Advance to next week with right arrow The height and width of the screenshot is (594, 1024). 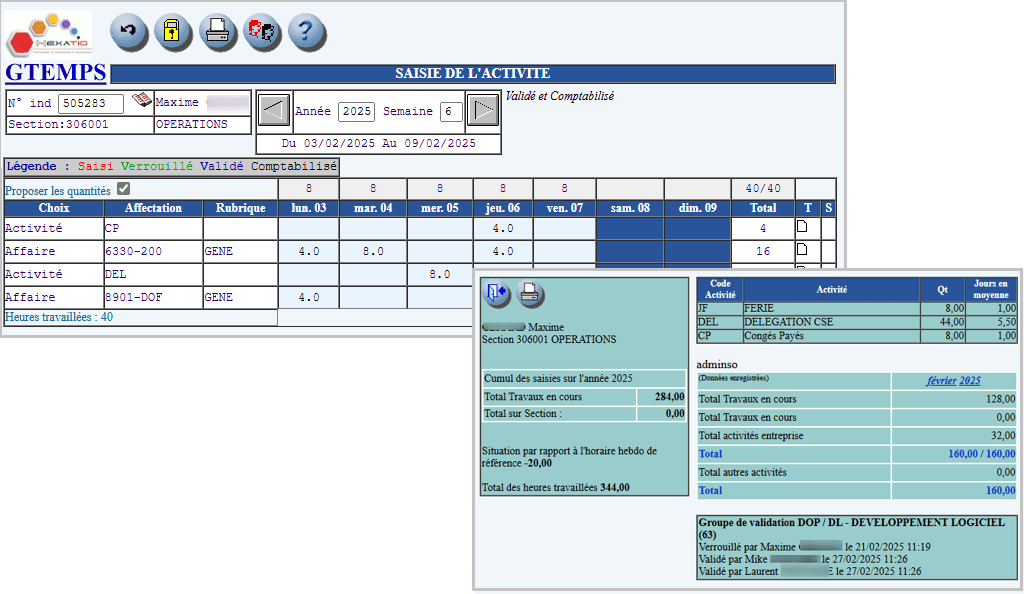coord(483,109)
